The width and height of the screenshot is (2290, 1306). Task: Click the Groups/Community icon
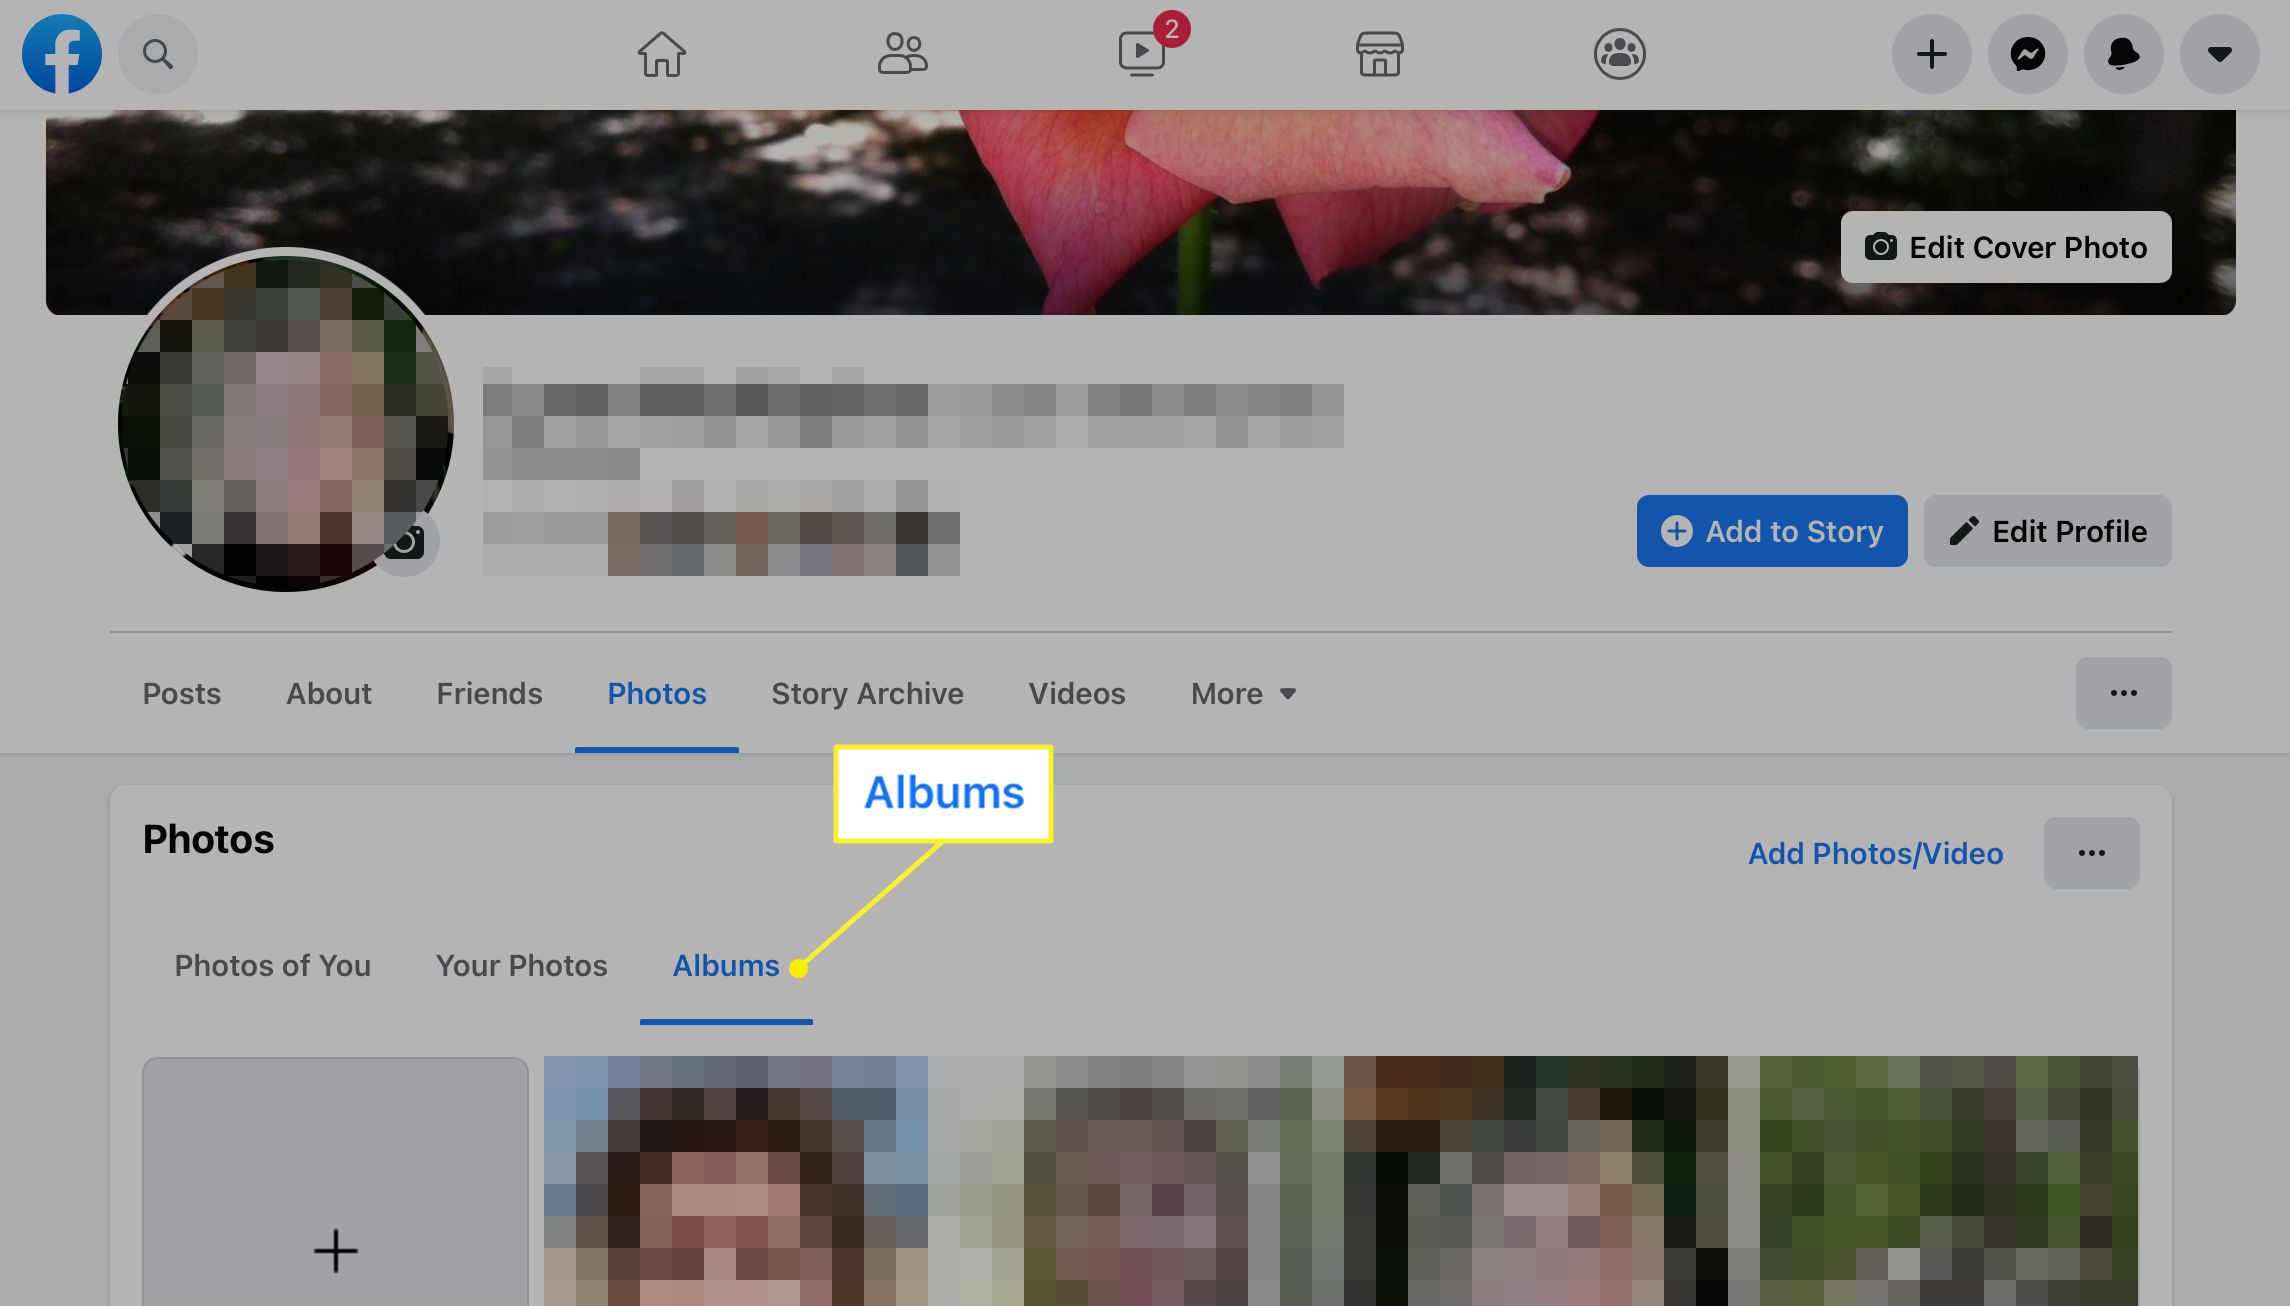point(1620,52)
